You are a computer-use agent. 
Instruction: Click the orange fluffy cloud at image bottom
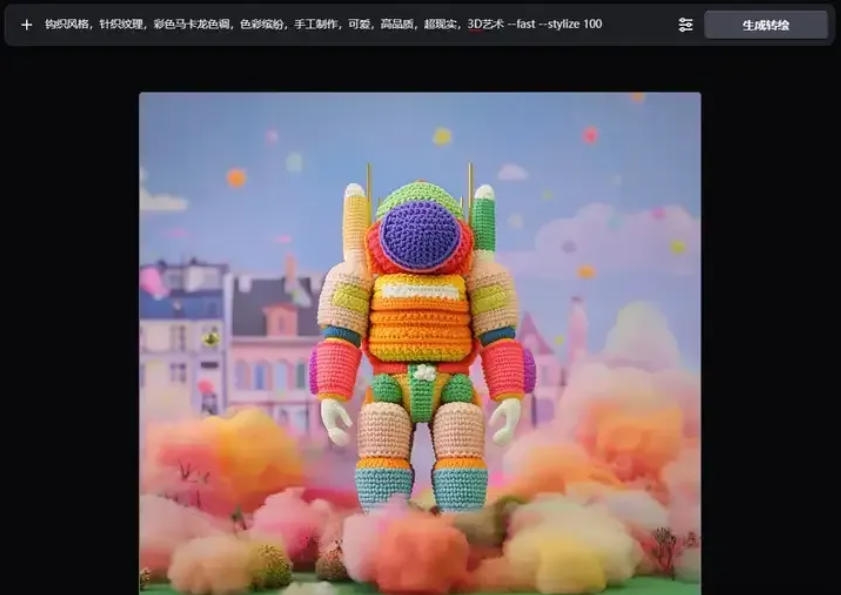[x=410, y=550]
